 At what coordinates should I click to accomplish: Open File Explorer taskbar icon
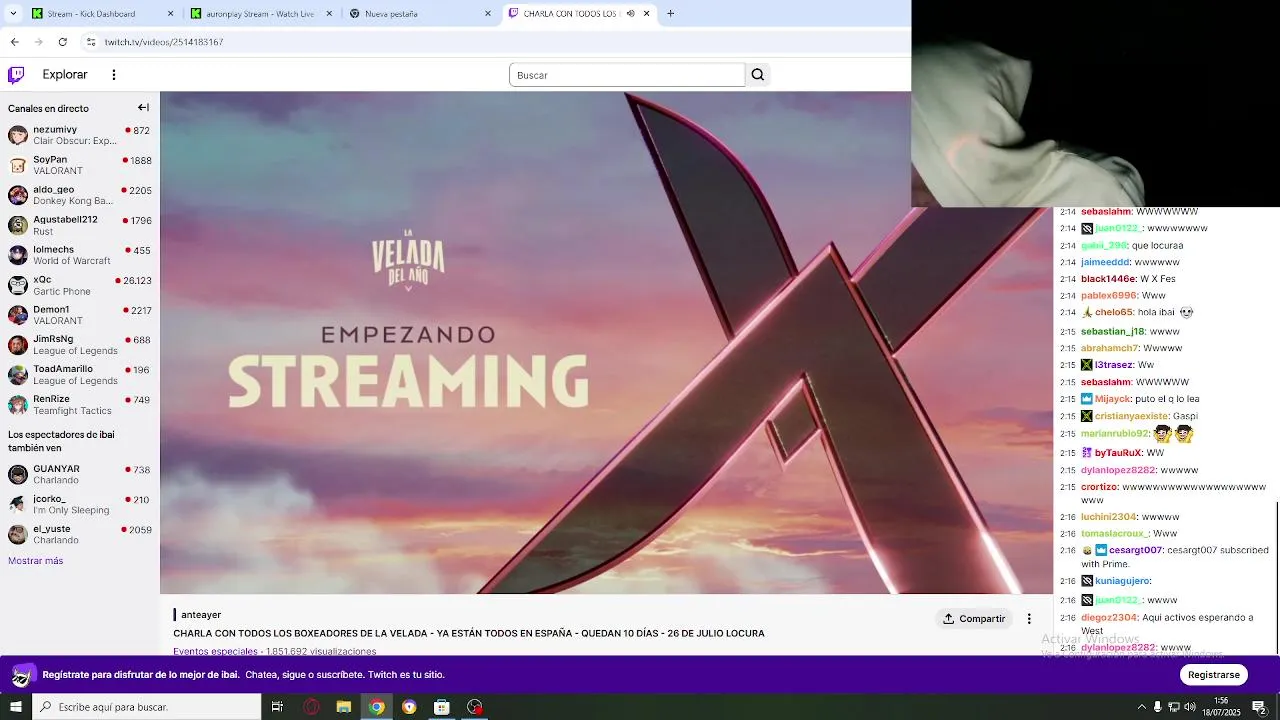(x=344, y=707)
